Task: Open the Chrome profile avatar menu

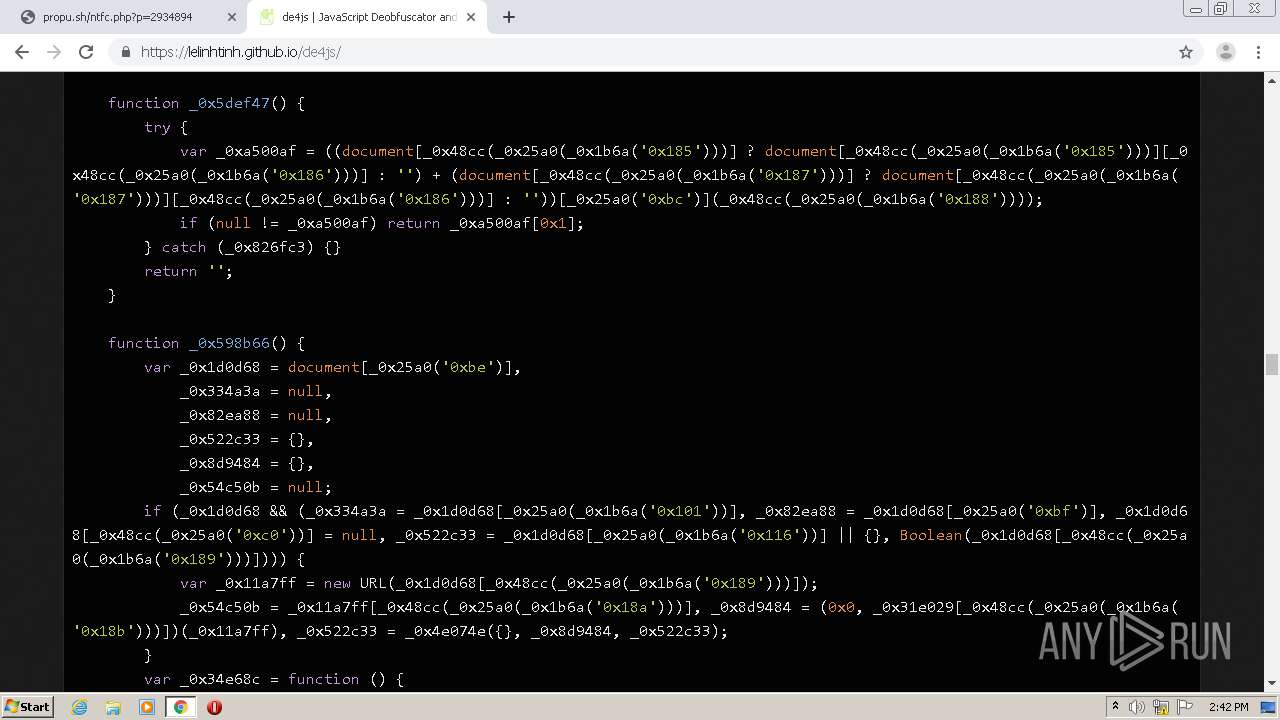Action: 1225,52
